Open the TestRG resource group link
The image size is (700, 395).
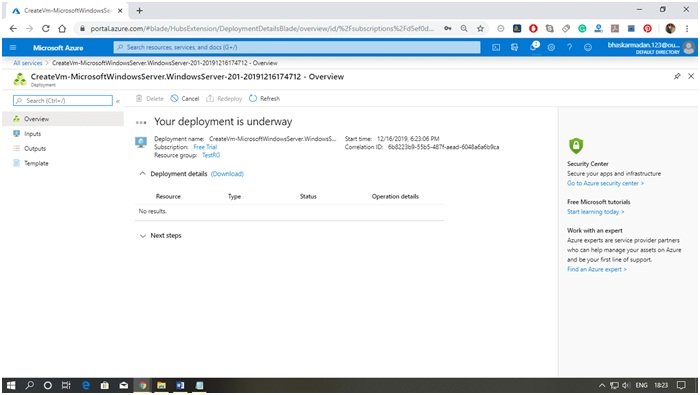pos(211,155)
